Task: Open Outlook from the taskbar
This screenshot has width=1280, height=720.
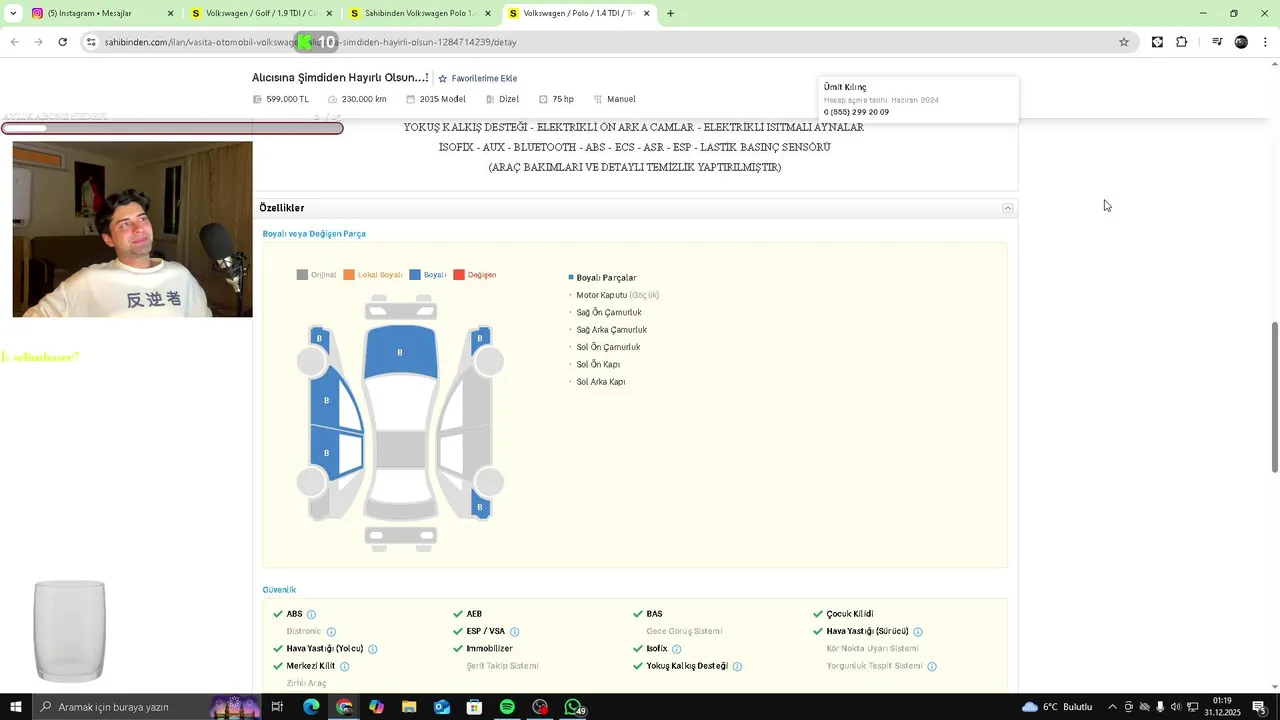Action: tap(442, 707)
